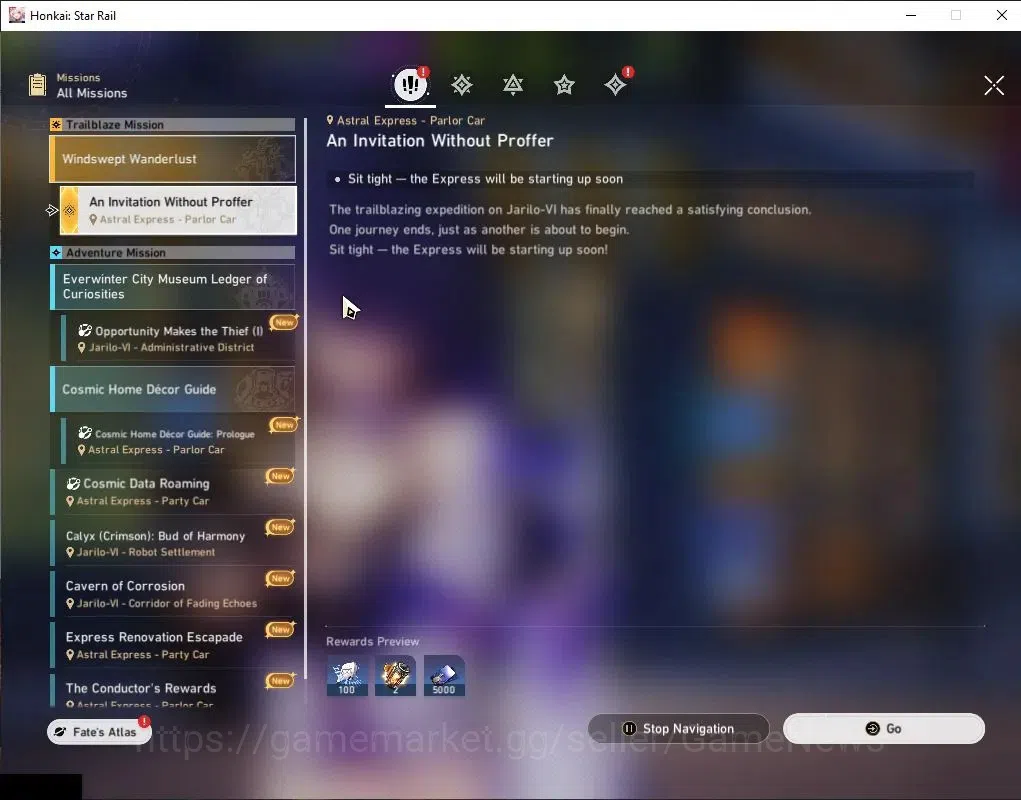The image size is (1021, 800).
Task: Select Calyx (Crimson): Bud of Harmony mission
Action: (173, 543)
